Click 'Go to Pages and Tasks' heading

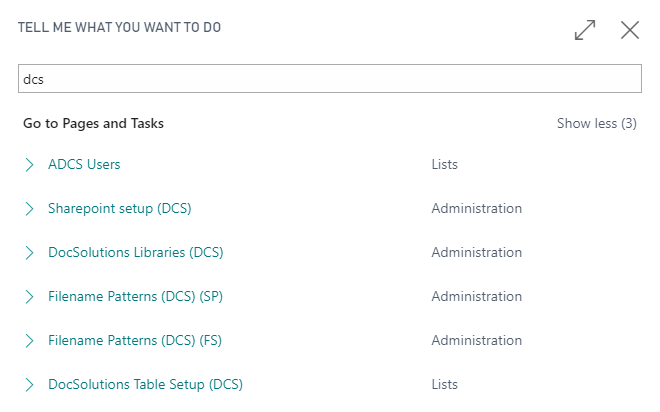coord(93,124)
